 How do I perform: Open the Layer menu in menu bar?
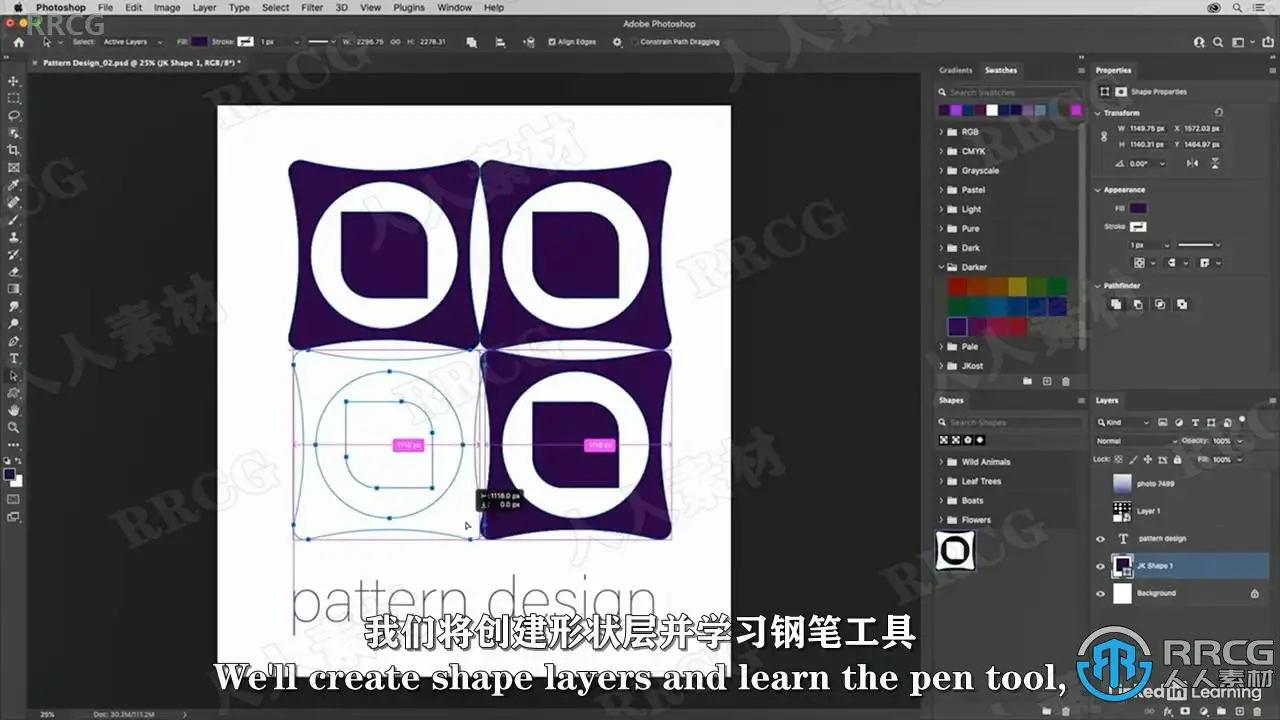click(204, 7)
